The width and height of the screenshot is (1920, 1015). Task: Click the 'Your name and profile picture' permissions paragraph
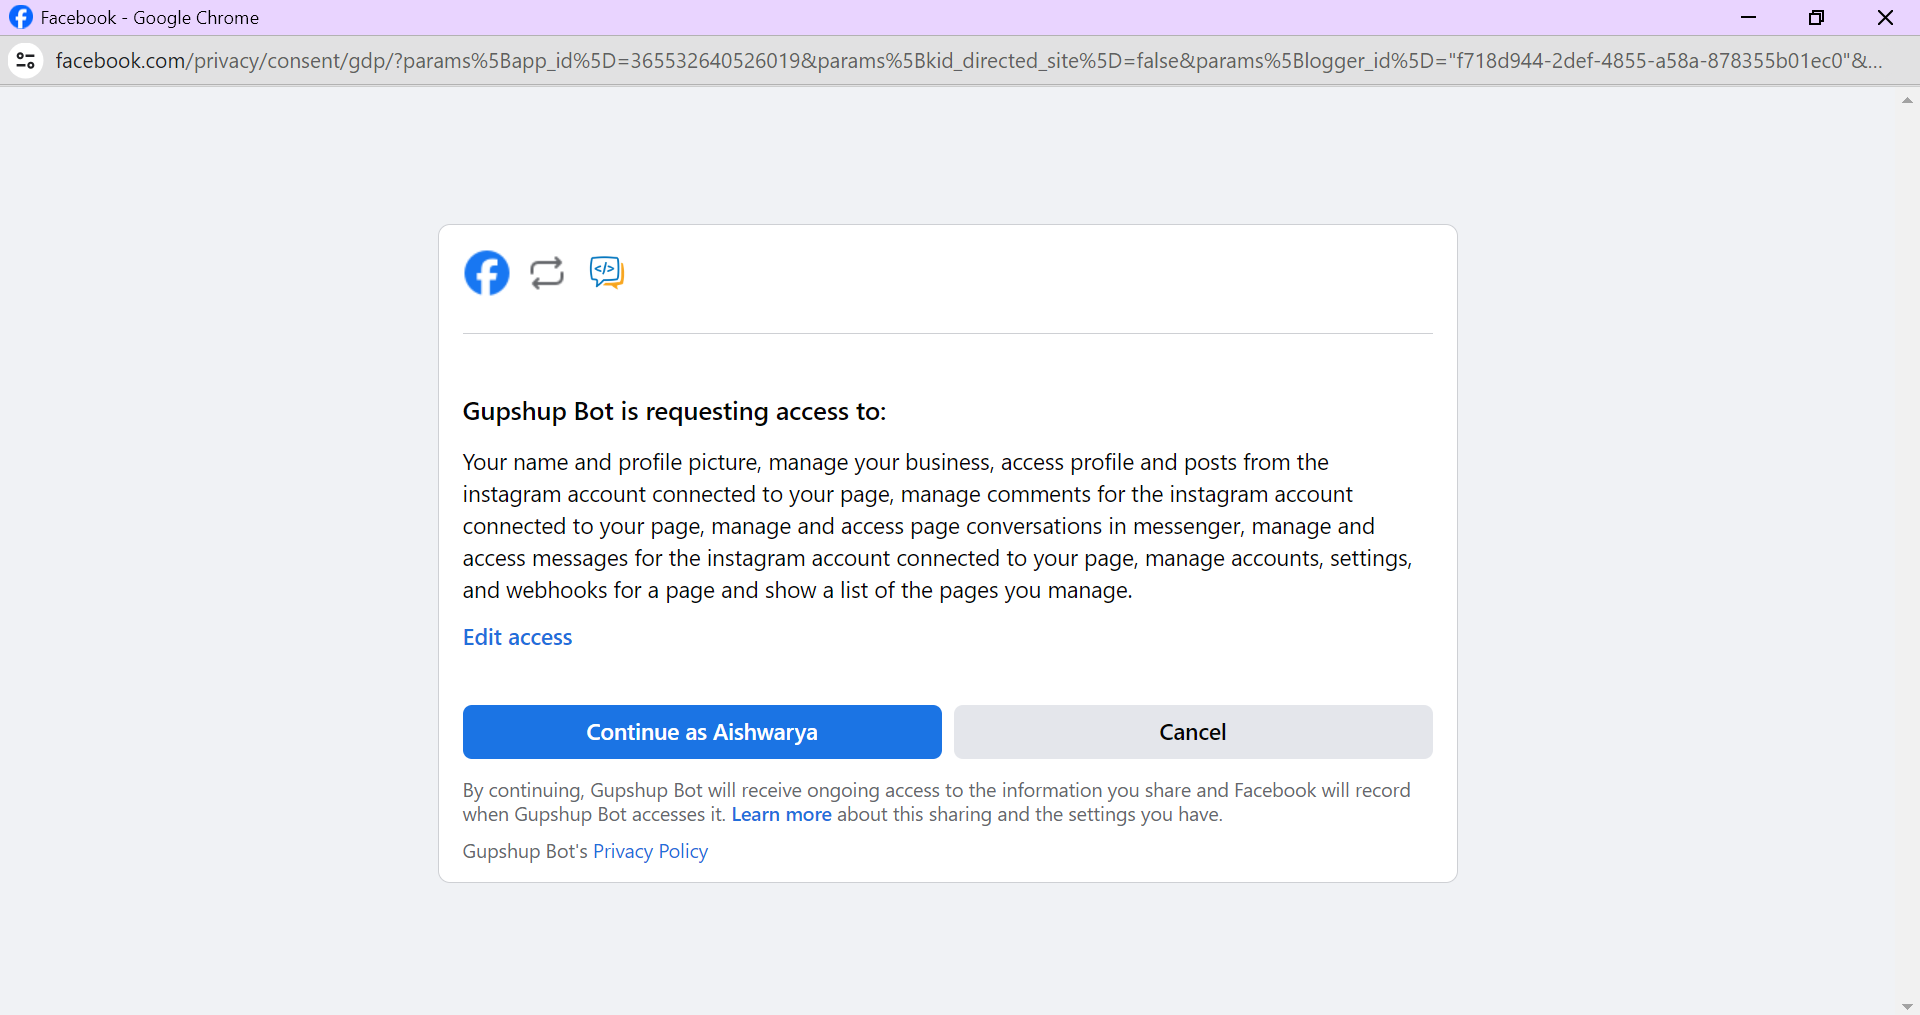(937, 526)
